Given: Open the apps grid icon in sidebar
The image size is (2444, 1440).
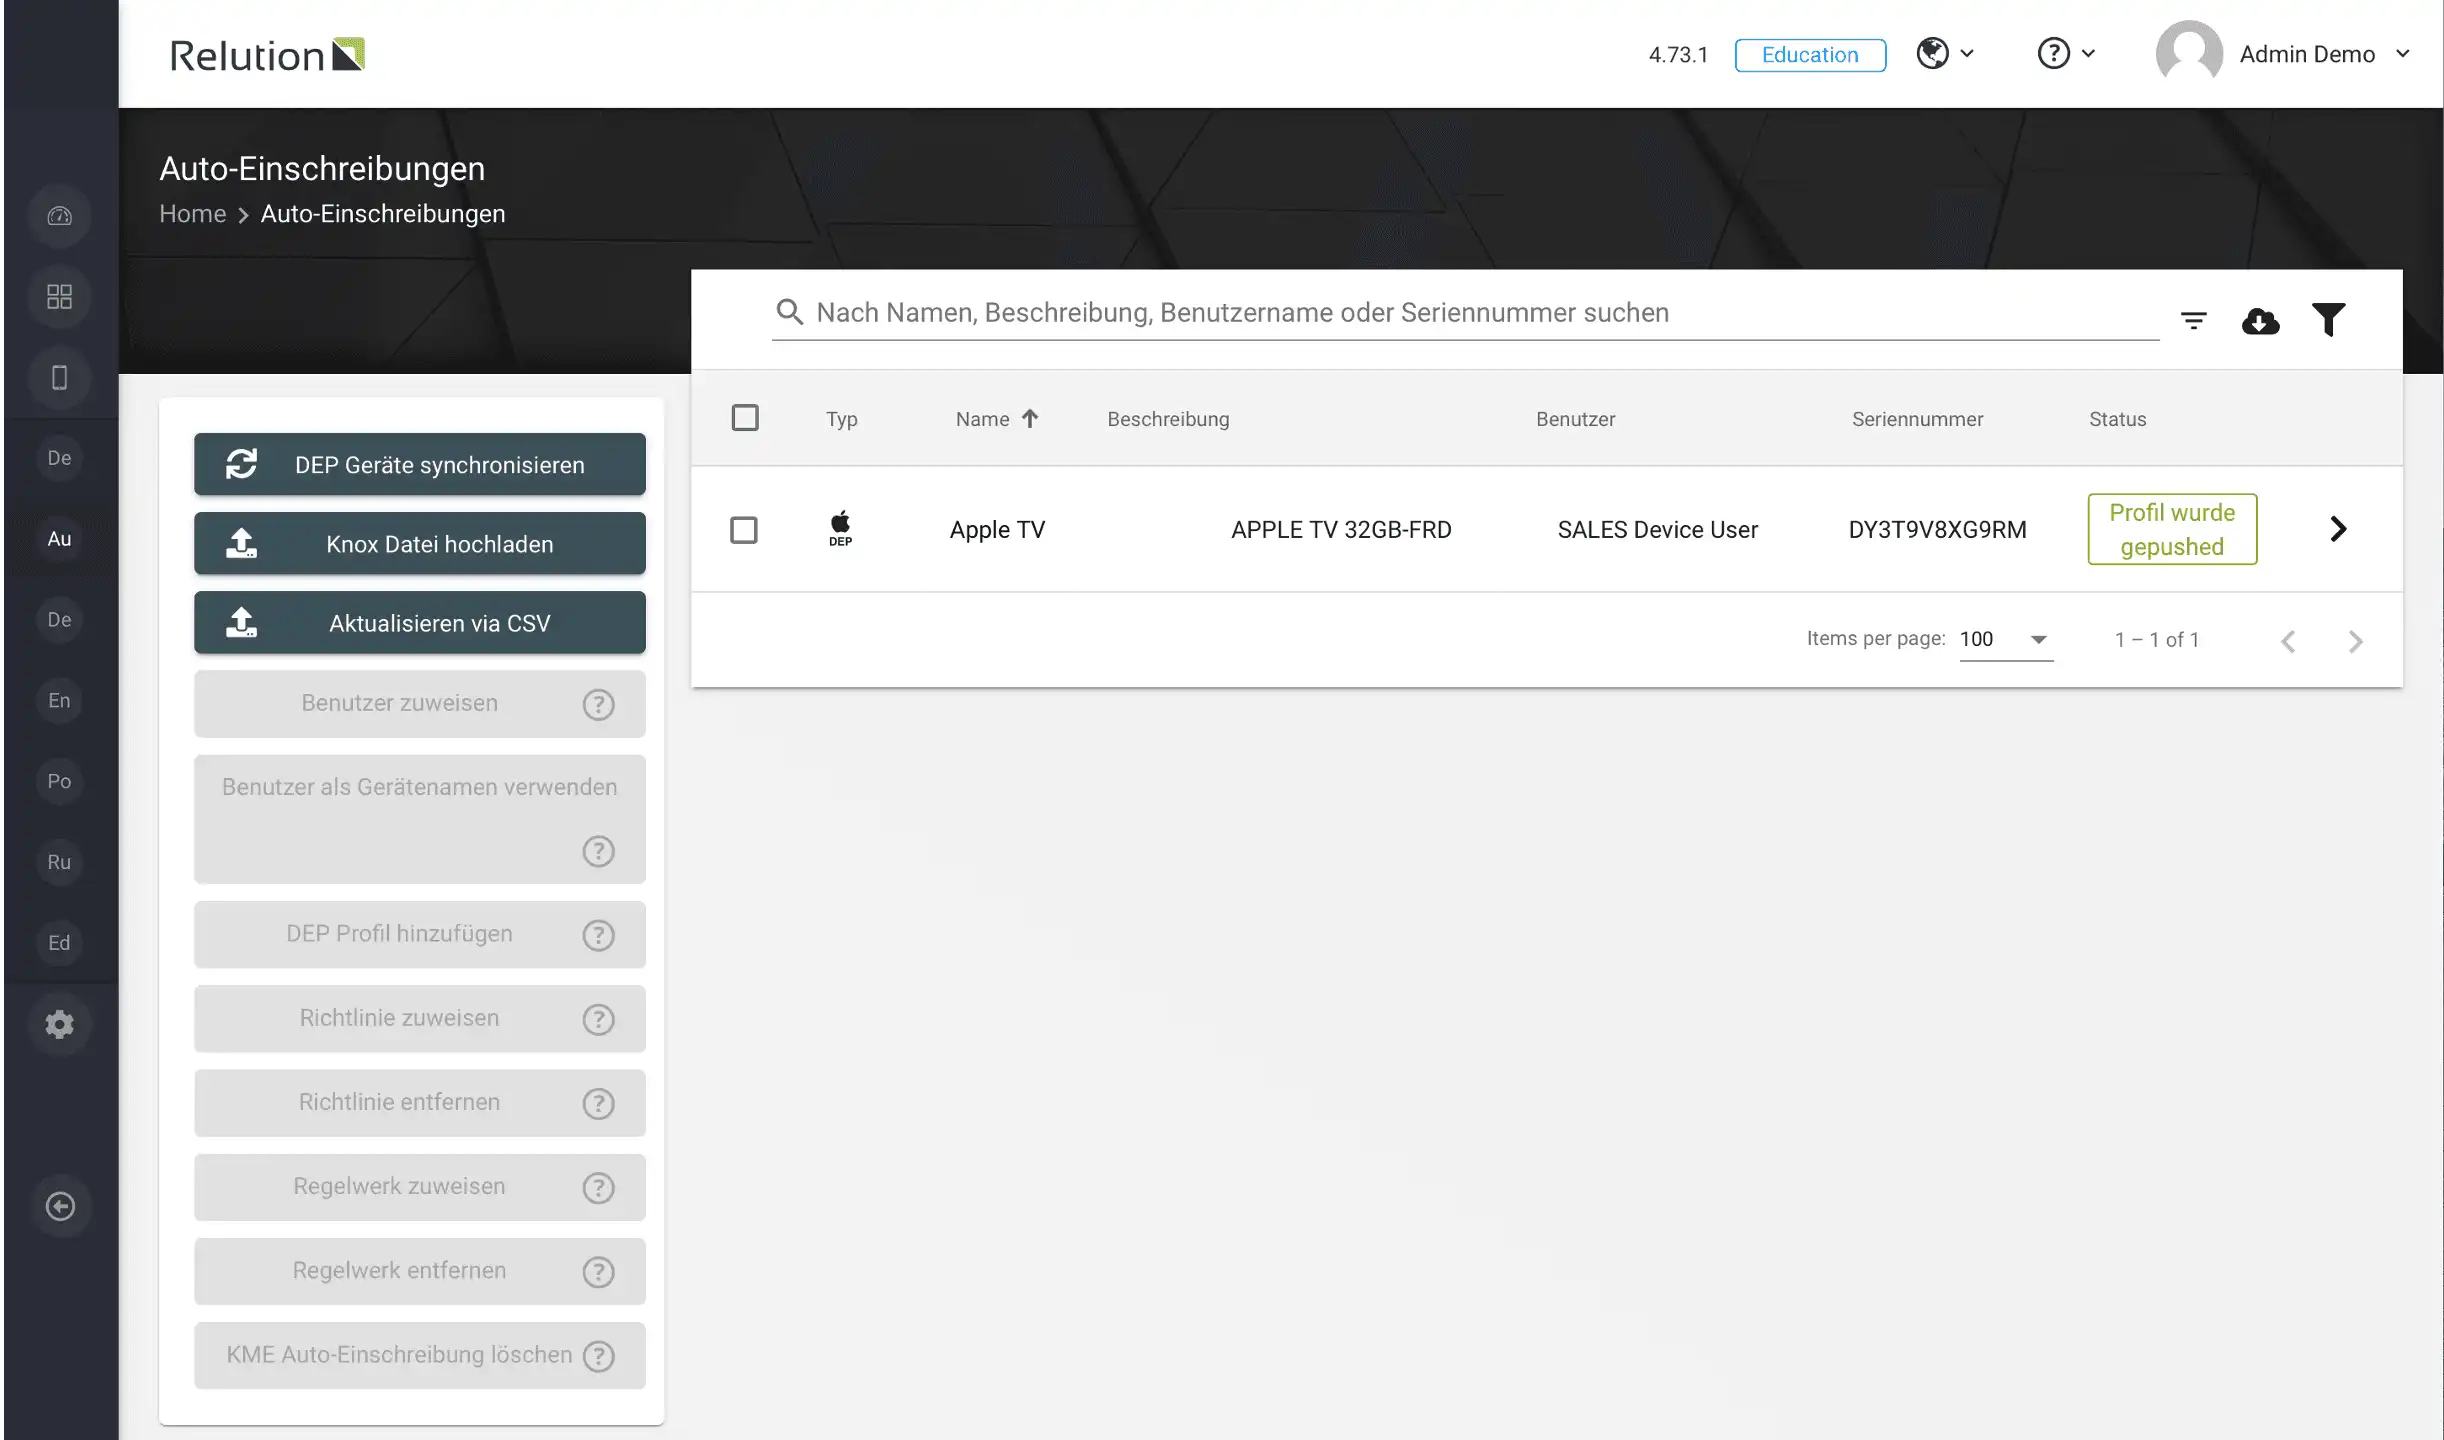Looking at the screenshot, I should click(x=60, y=297).
